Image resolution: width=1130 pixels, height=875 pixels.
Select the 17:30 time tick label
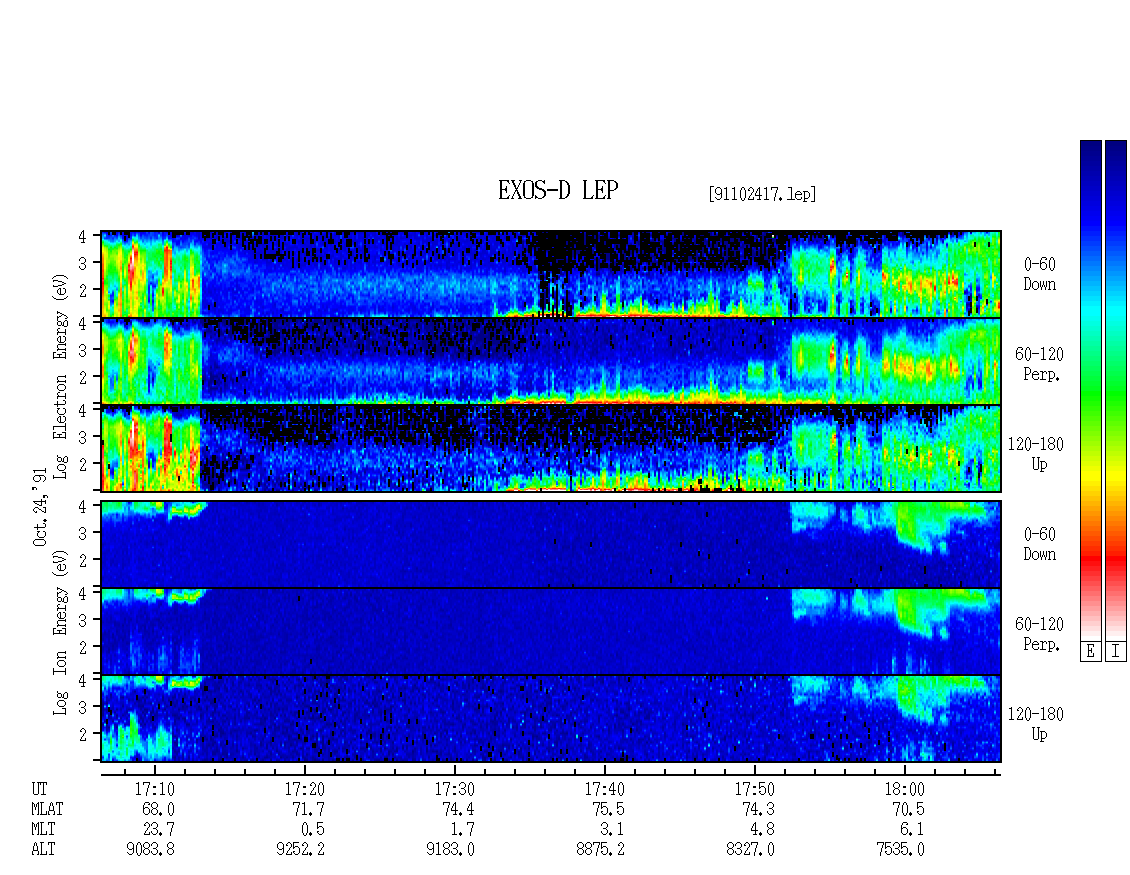454,789
